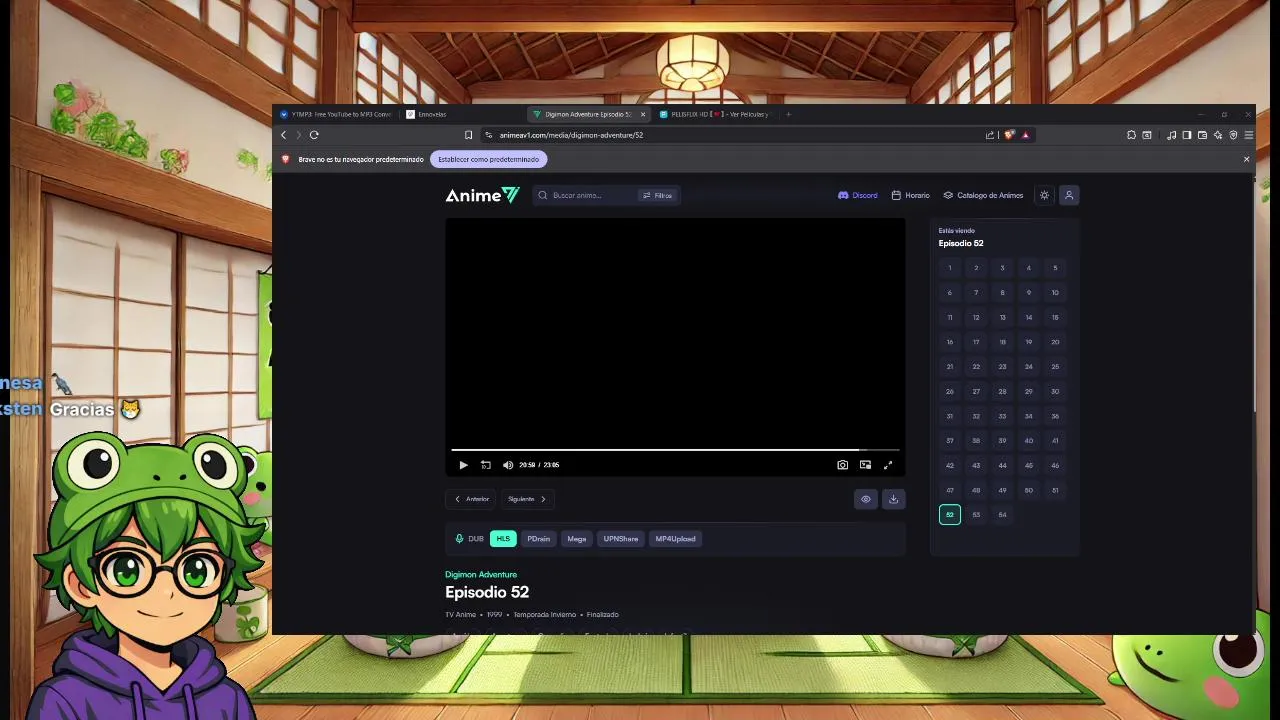Switch to the PELISFLIX HD browser tab

point(715,114)
